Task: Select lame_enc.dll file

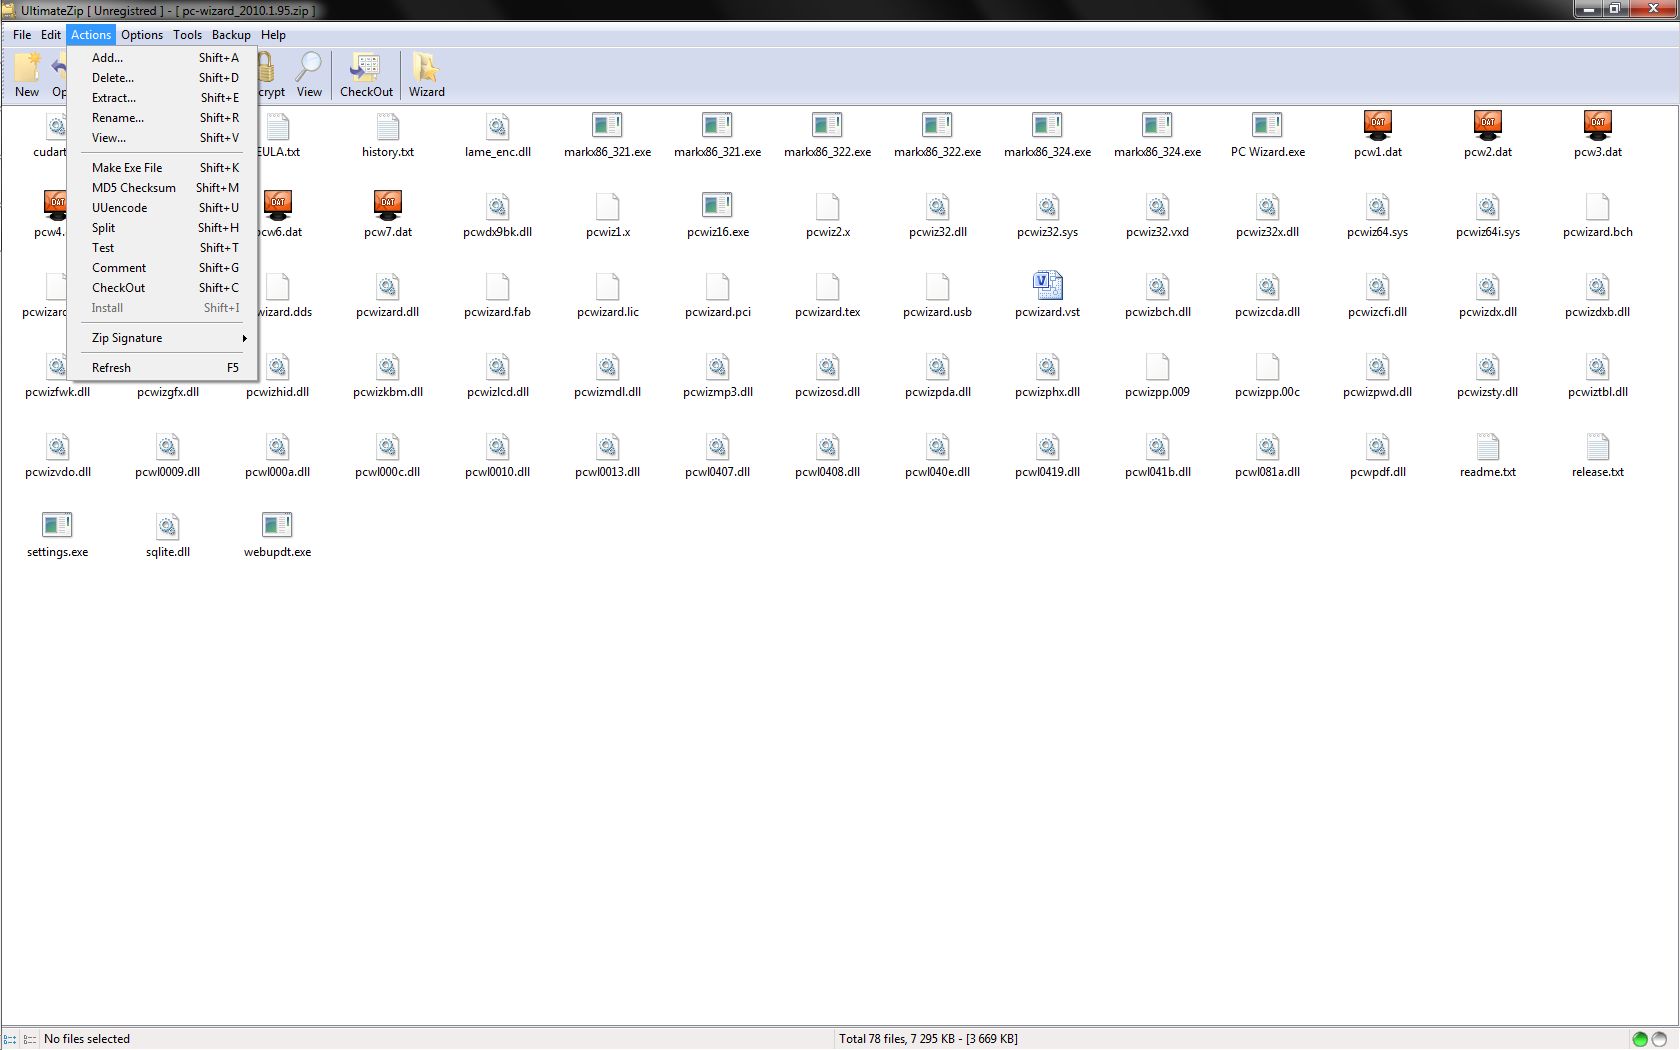Action: click(498, 135)
